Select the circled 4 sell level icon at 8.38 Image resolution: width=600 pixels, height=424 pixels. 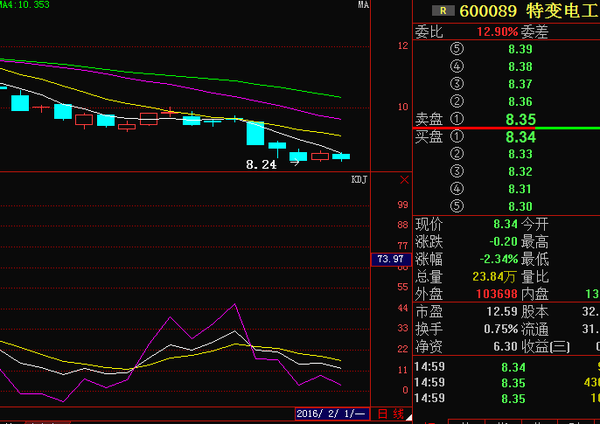(x=457, y=67)
